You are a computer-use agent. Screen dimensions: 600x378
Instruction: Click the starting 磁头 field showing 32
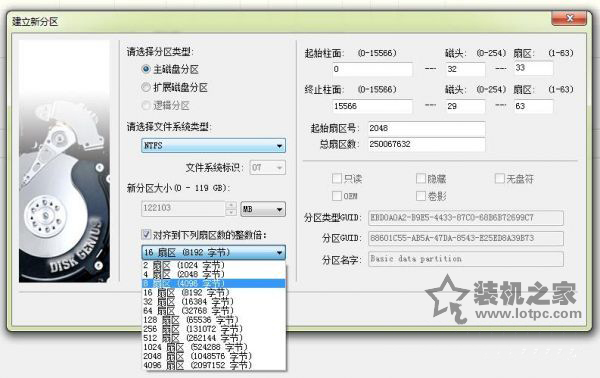[465, 69]
